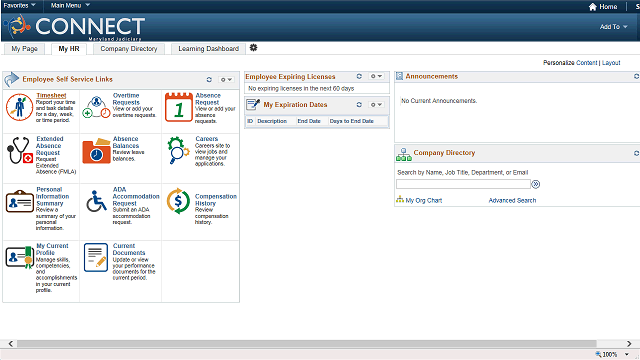Open the Current Documents page icon
The height and width of the screenshot is (360, 640).
[96, 257]
